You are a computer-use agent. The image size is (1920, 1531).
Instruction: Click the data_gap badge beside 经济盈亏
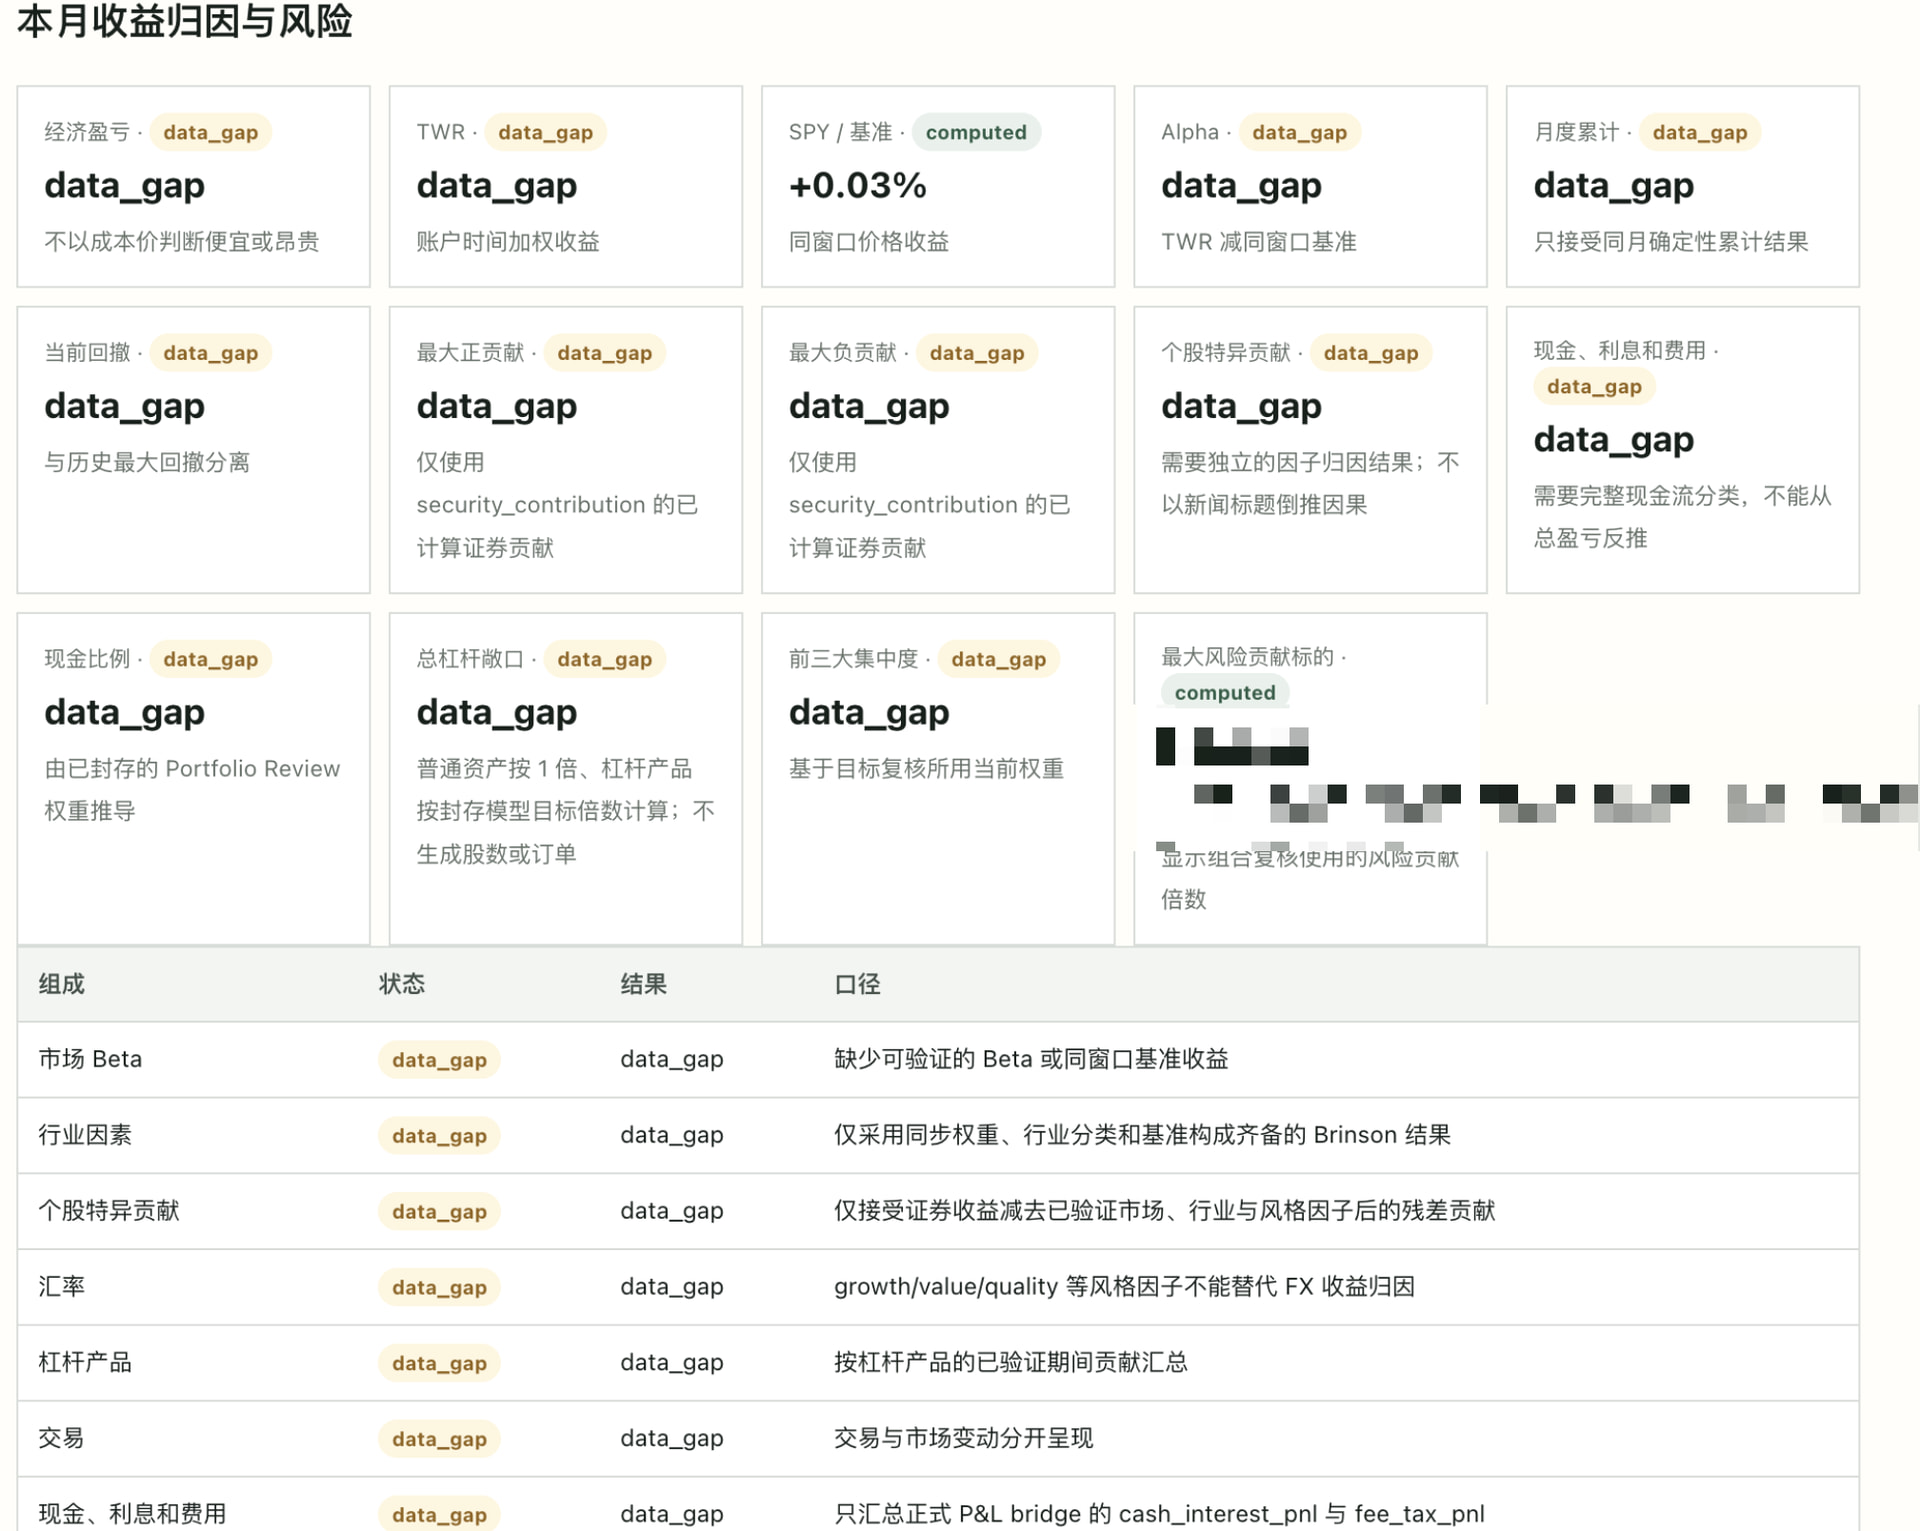coord(210,132)
